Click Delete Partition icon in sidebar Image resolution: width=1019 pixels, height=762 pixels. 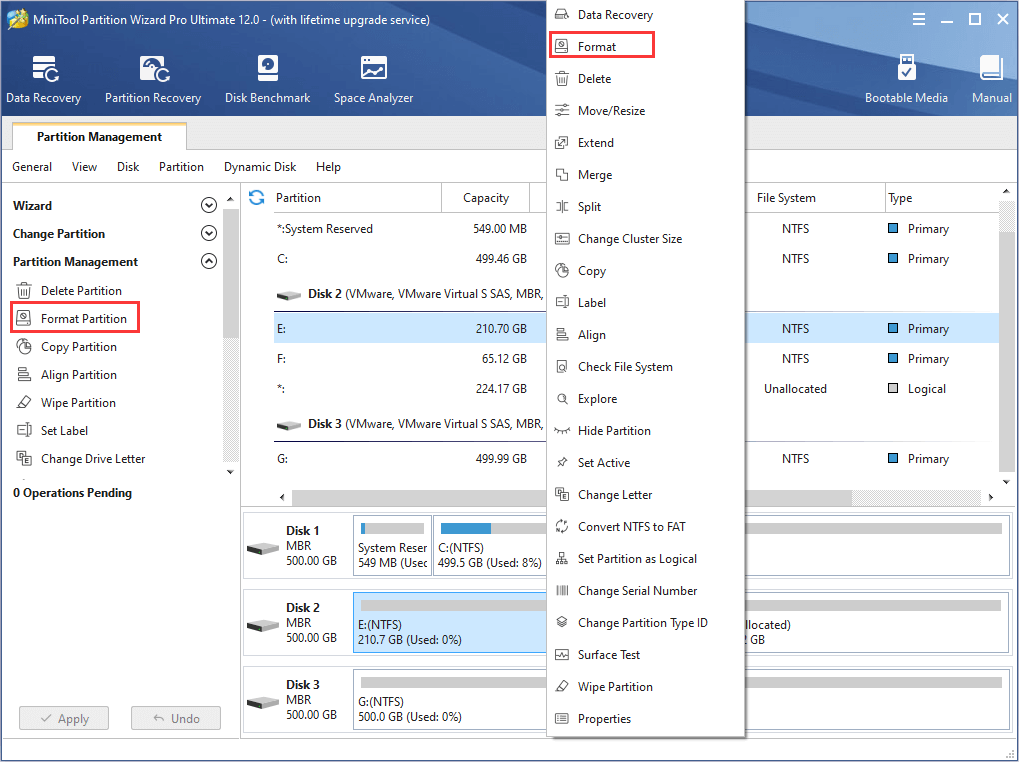(24, 290)
